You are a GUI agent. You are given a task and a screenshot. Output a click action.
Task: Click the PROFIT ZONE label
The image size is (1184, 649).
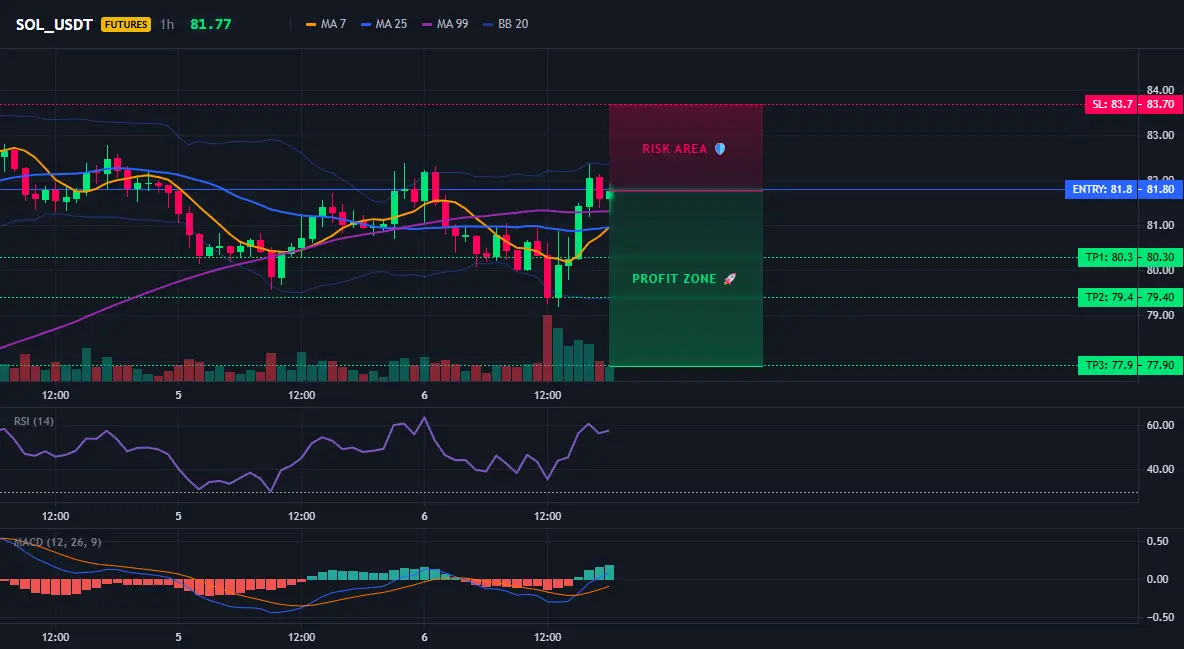(674, 279)
